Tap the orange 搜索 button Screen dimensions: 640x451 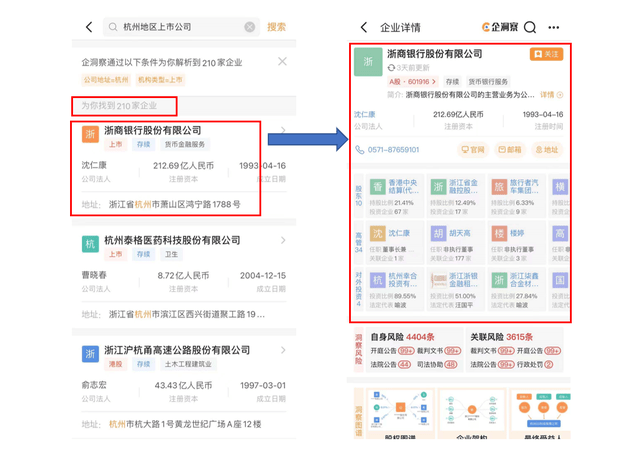click(276, 27)
